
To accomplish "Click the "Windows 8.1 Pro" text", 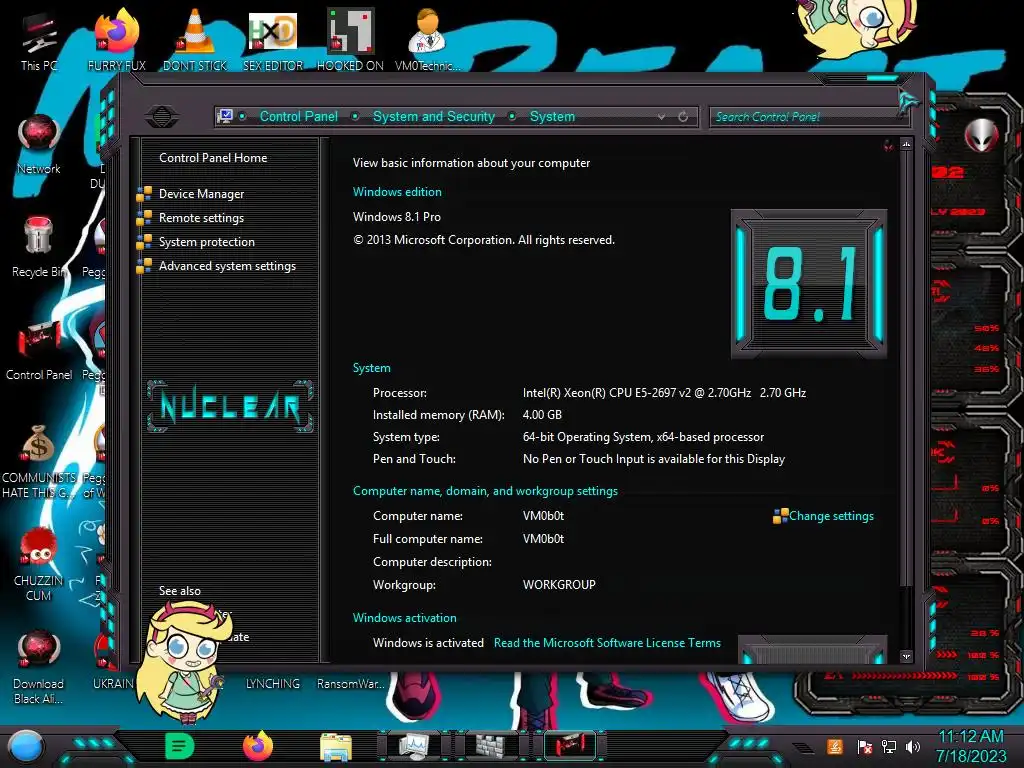I will click(x=396, y=217).
